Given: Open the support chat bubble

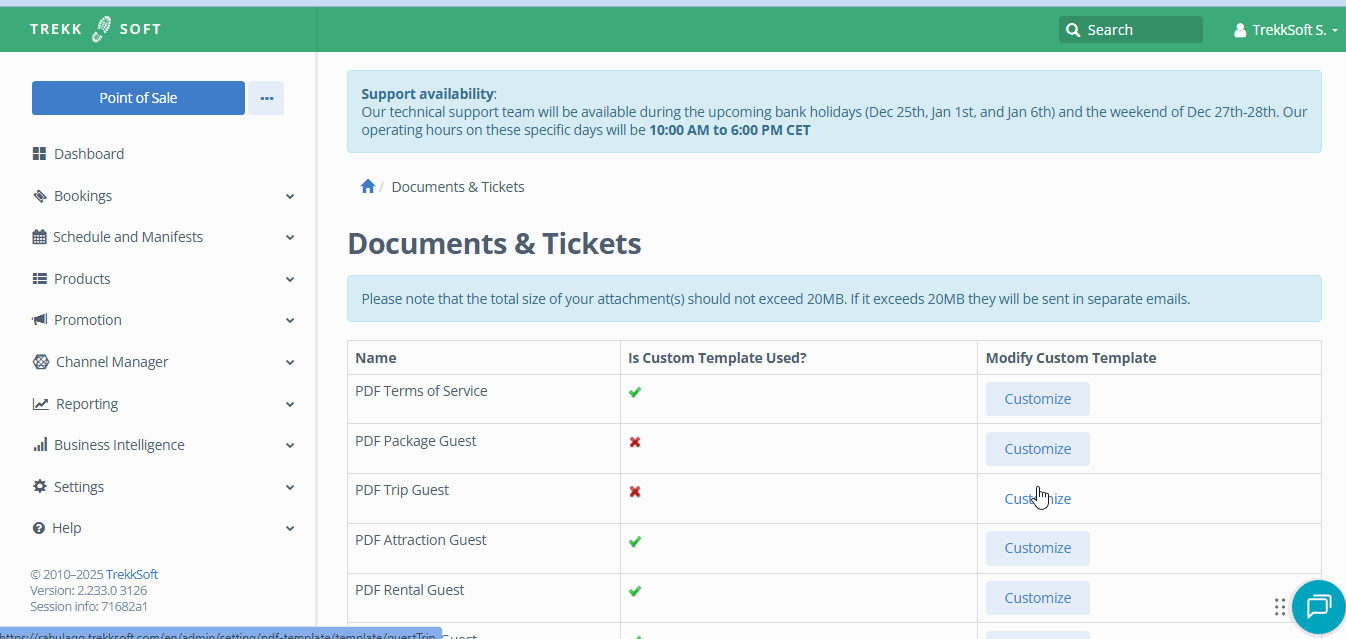Looking at the screenshot, I should (x=1317, y=607).
